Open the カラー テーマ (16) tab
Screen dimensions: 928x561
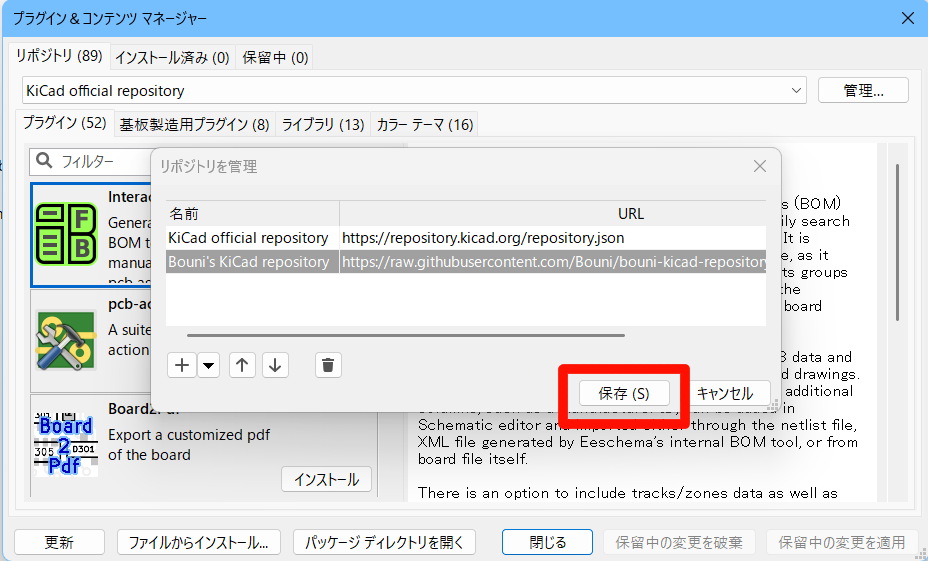pos(424,124)
